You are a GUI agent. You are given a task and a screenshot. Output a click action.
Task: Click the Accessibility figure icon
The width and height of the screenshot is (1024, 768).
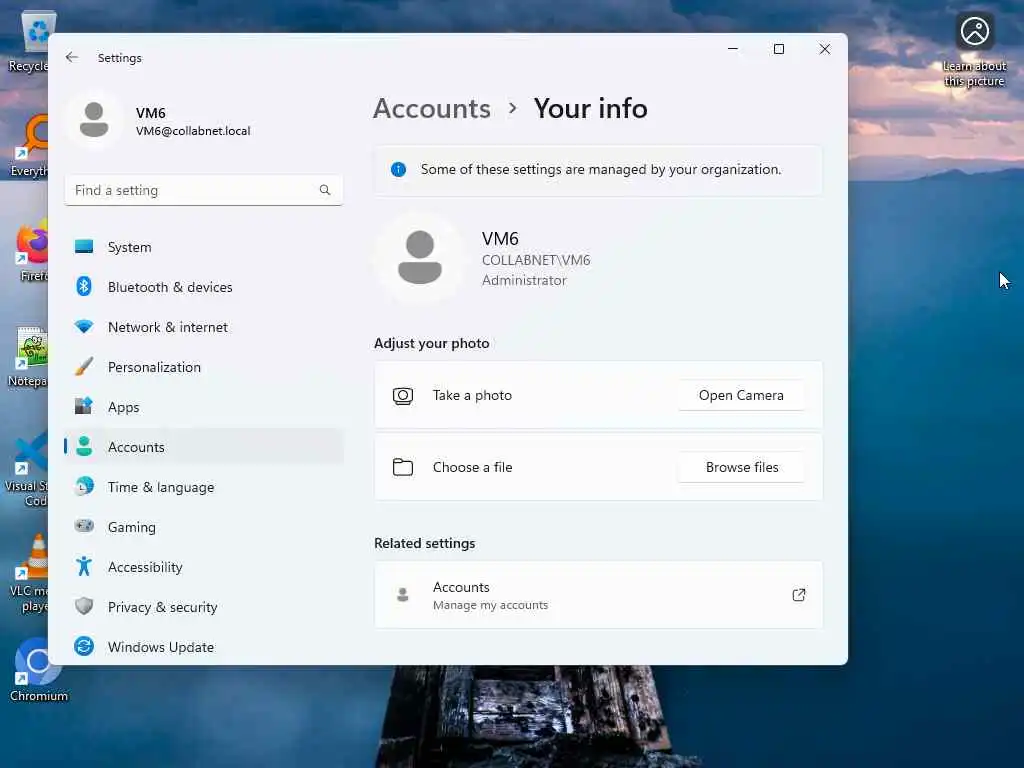click(x=84, y=566)
